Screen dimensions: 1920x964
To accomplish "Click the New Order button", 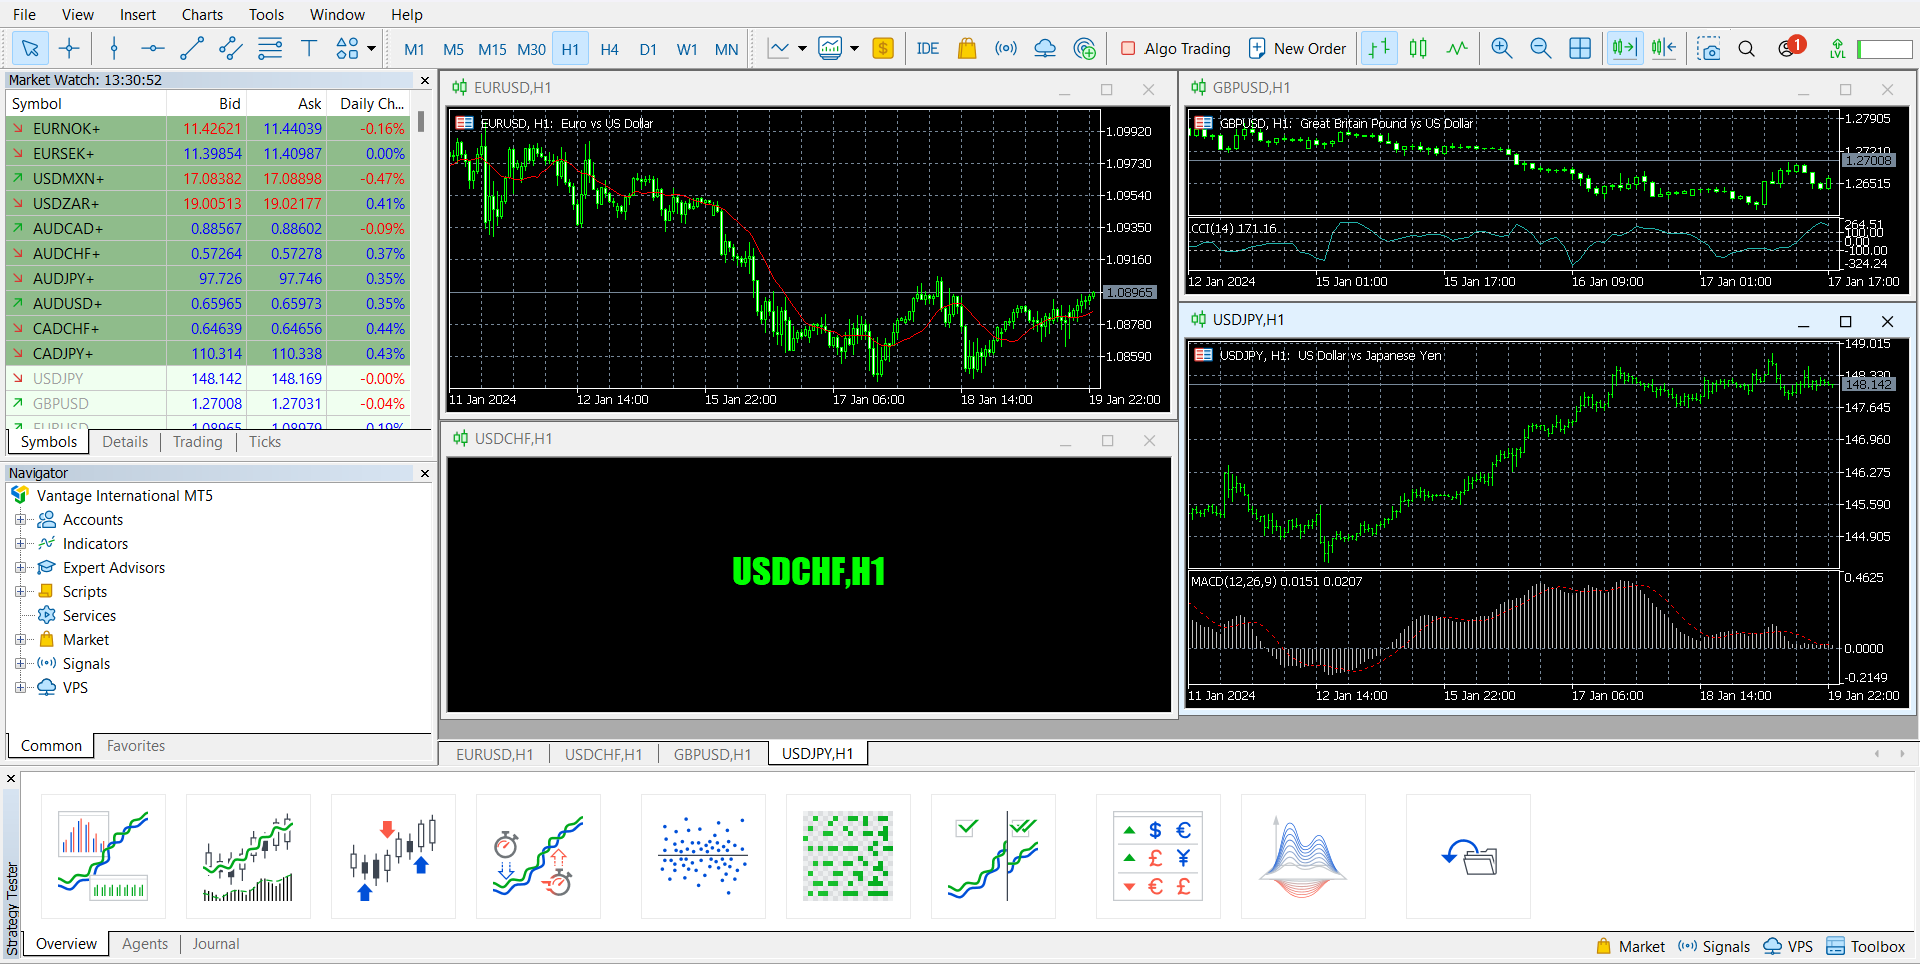I will tap(1297, 48).
